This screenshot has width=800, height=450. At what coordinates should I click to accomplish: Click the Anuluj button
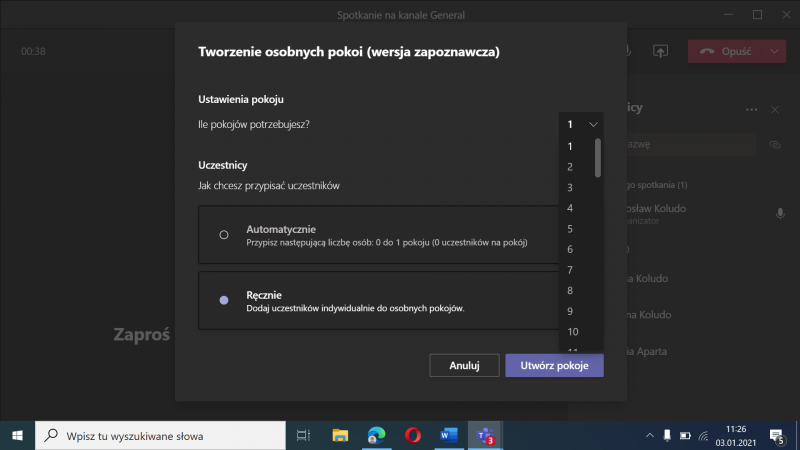(464, 365)
